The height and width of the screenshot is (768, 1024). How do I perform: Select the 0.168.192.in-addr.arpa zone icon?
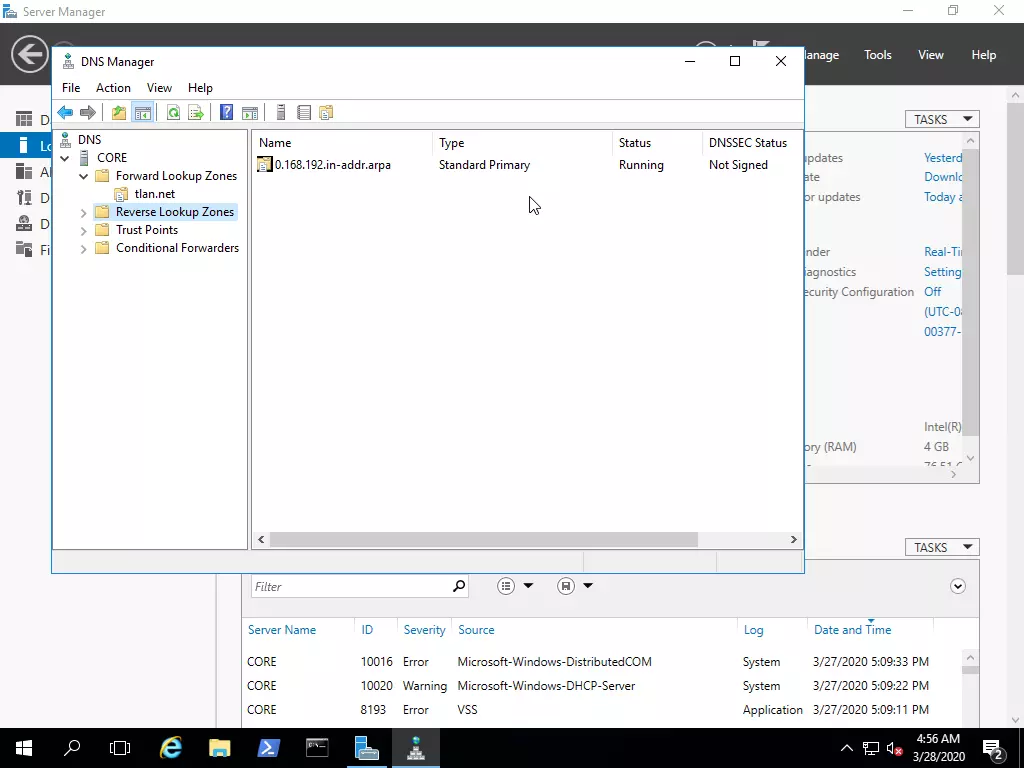pos(264,165)
